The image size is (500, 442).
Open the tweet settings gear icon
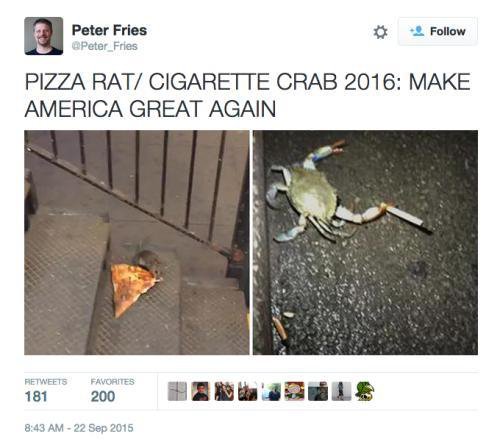point(380,32)
